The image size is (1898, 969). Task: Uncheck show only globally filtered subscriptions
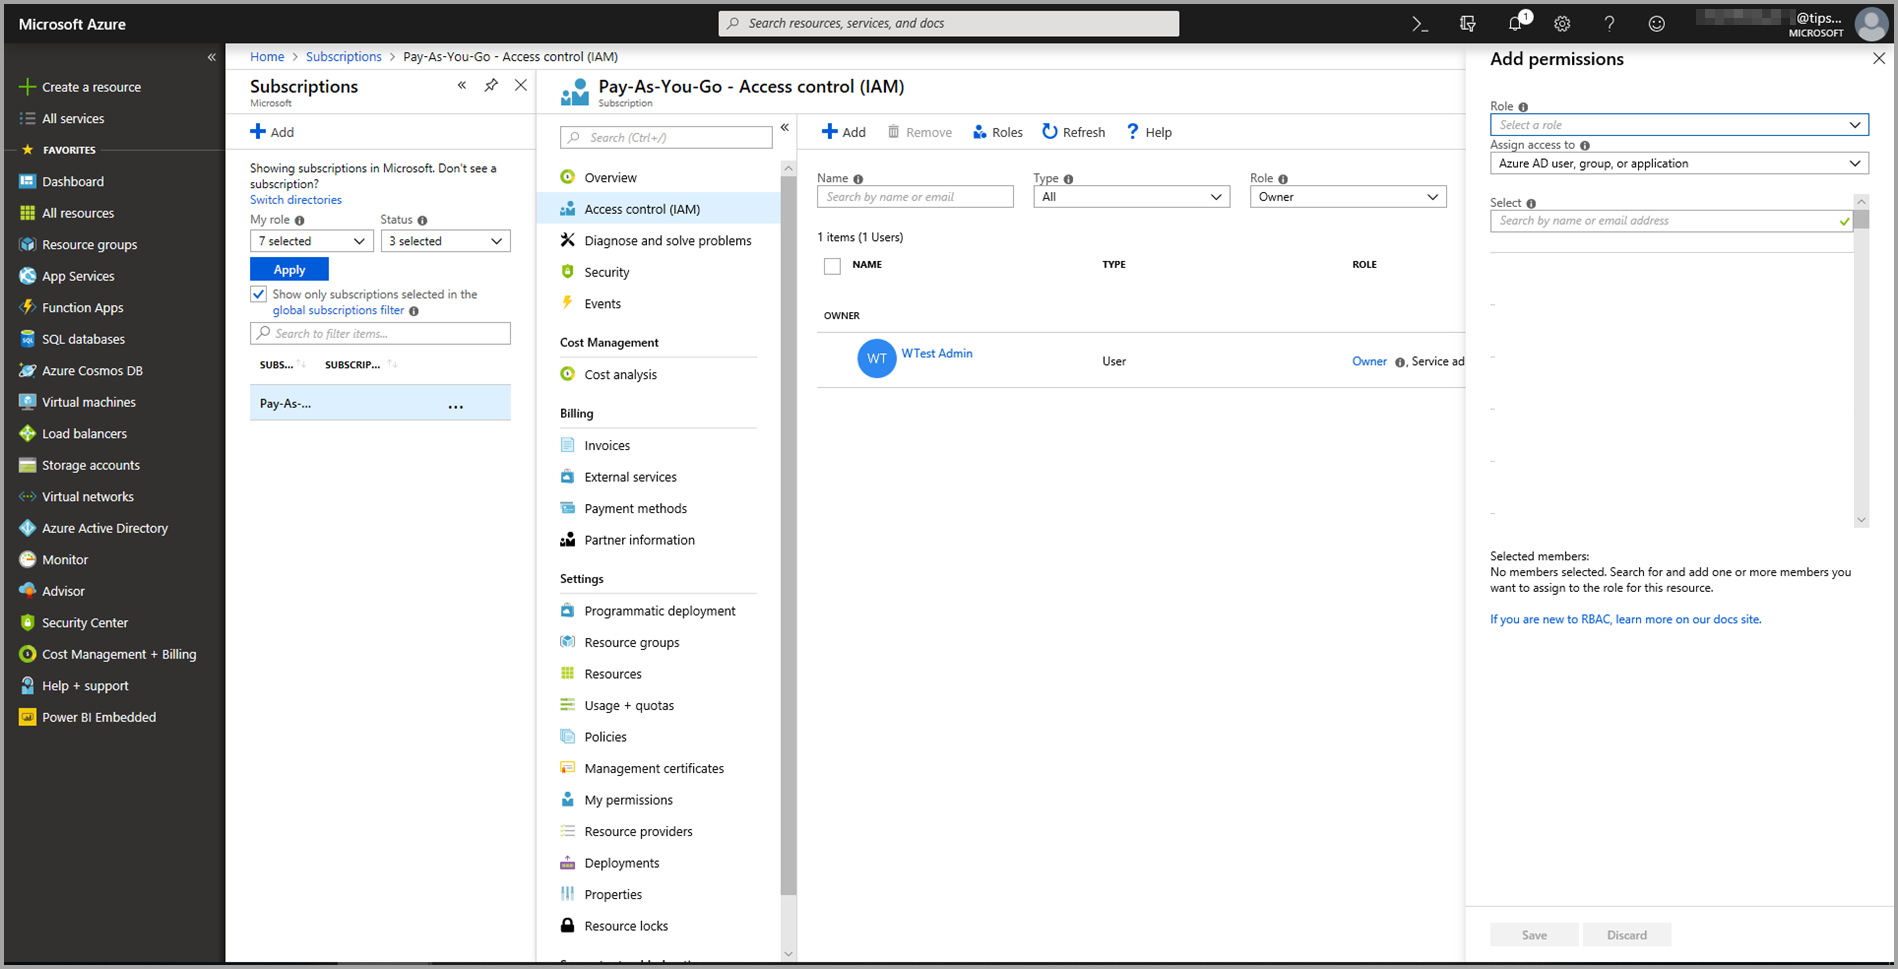pos(258,293)
